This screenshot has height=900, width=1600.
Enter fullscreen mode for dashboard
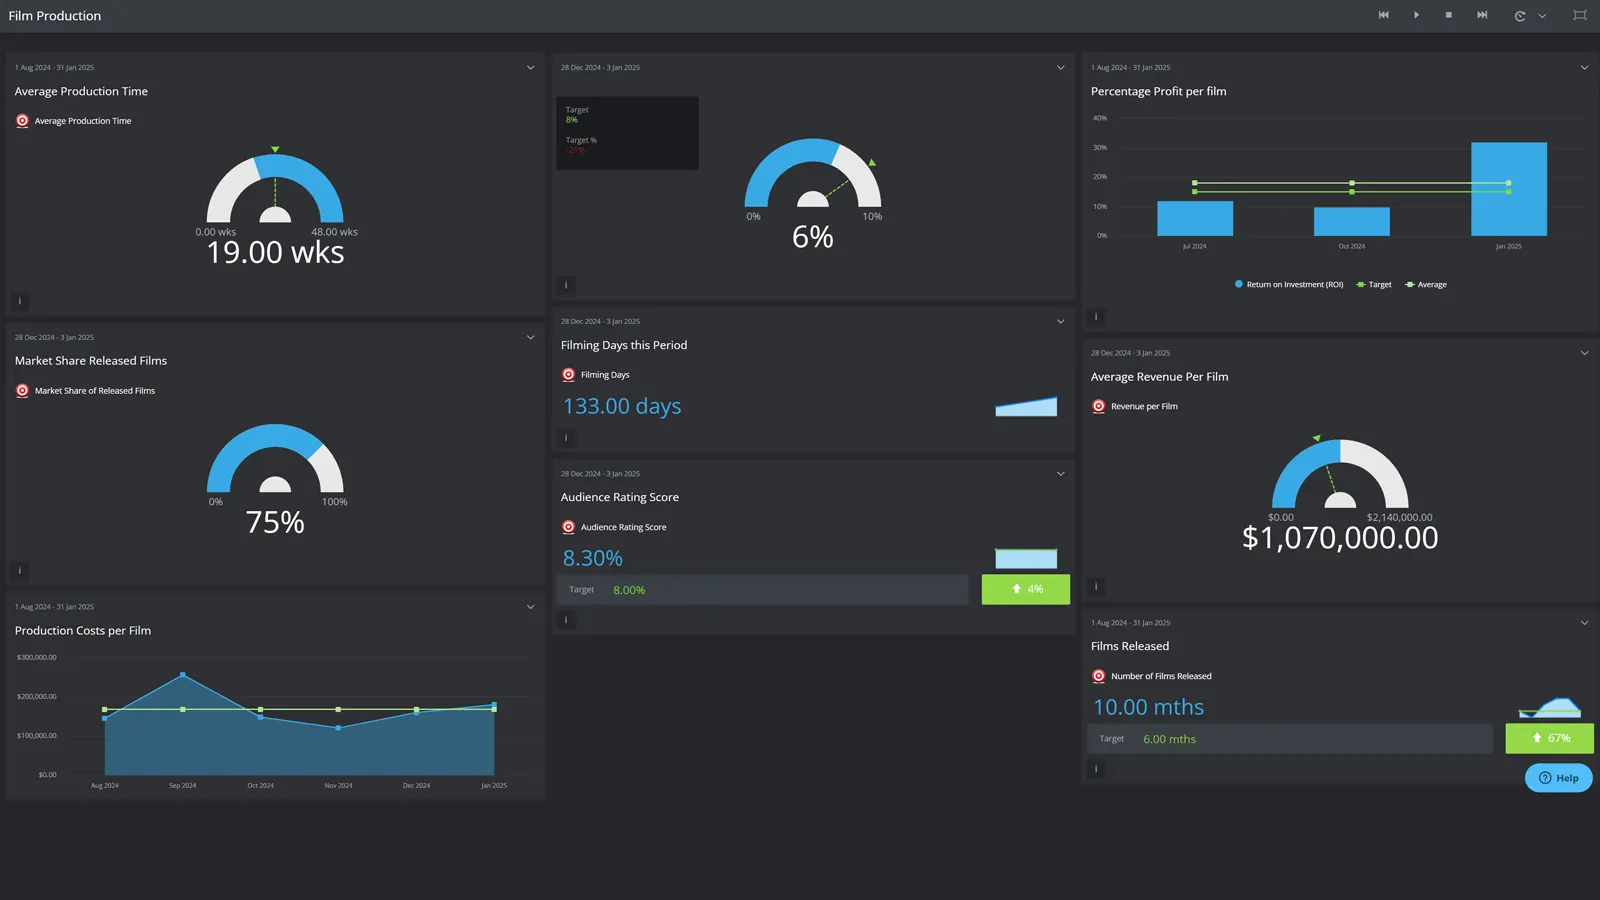pyautogui.click(x=1580, y=15)
